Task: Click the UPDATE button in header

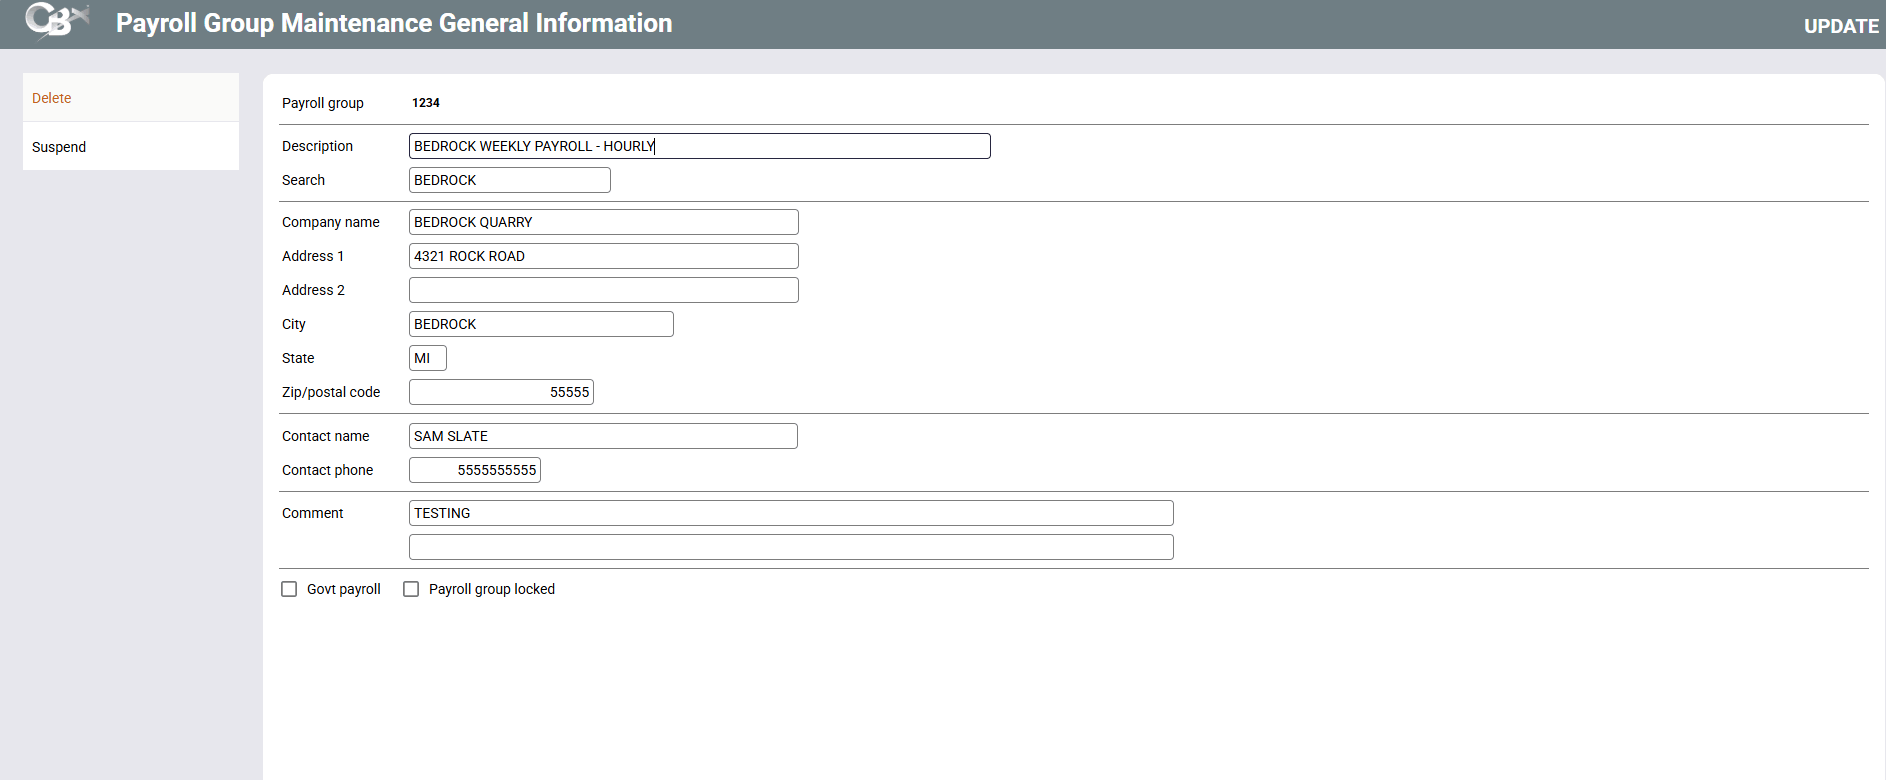Action: coord(1840,26)
